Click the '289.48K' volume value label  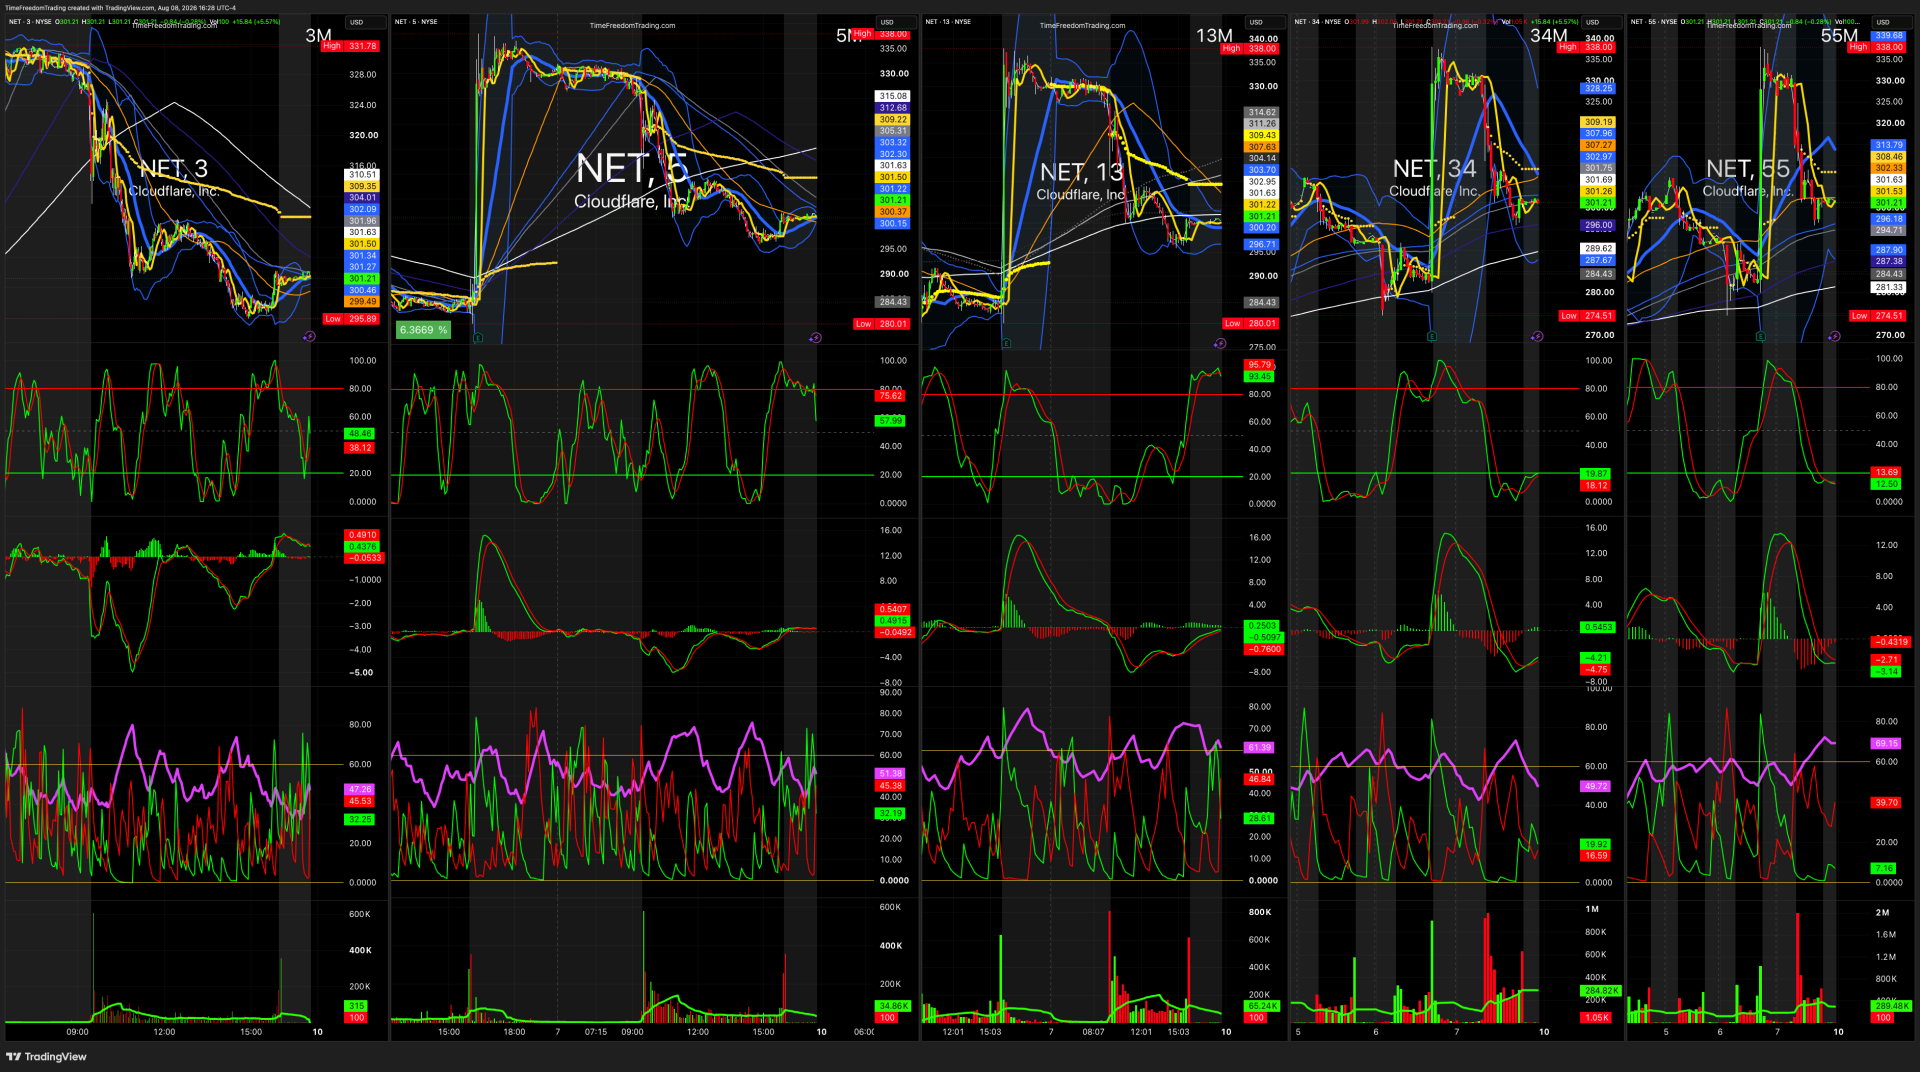click(x=1891, y=1006)
